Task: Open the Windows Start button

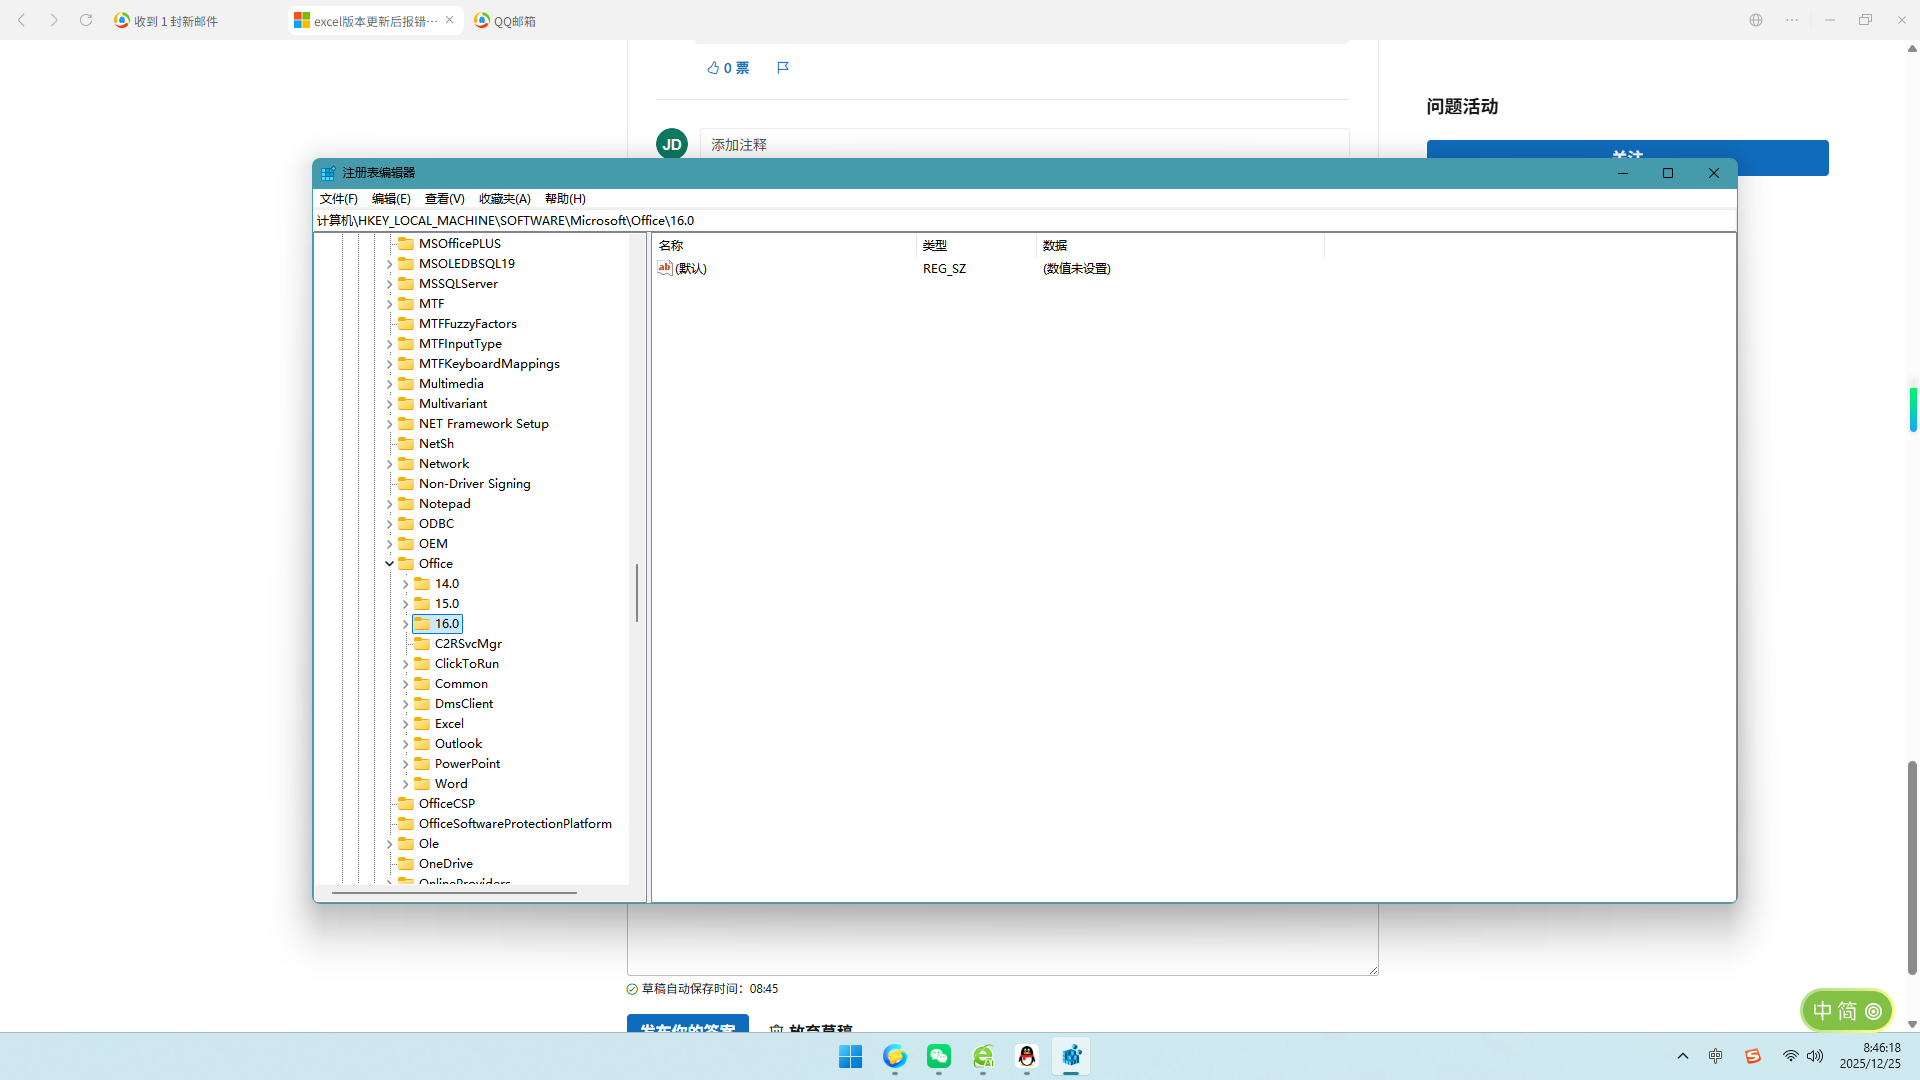Action: (850, 1056)
